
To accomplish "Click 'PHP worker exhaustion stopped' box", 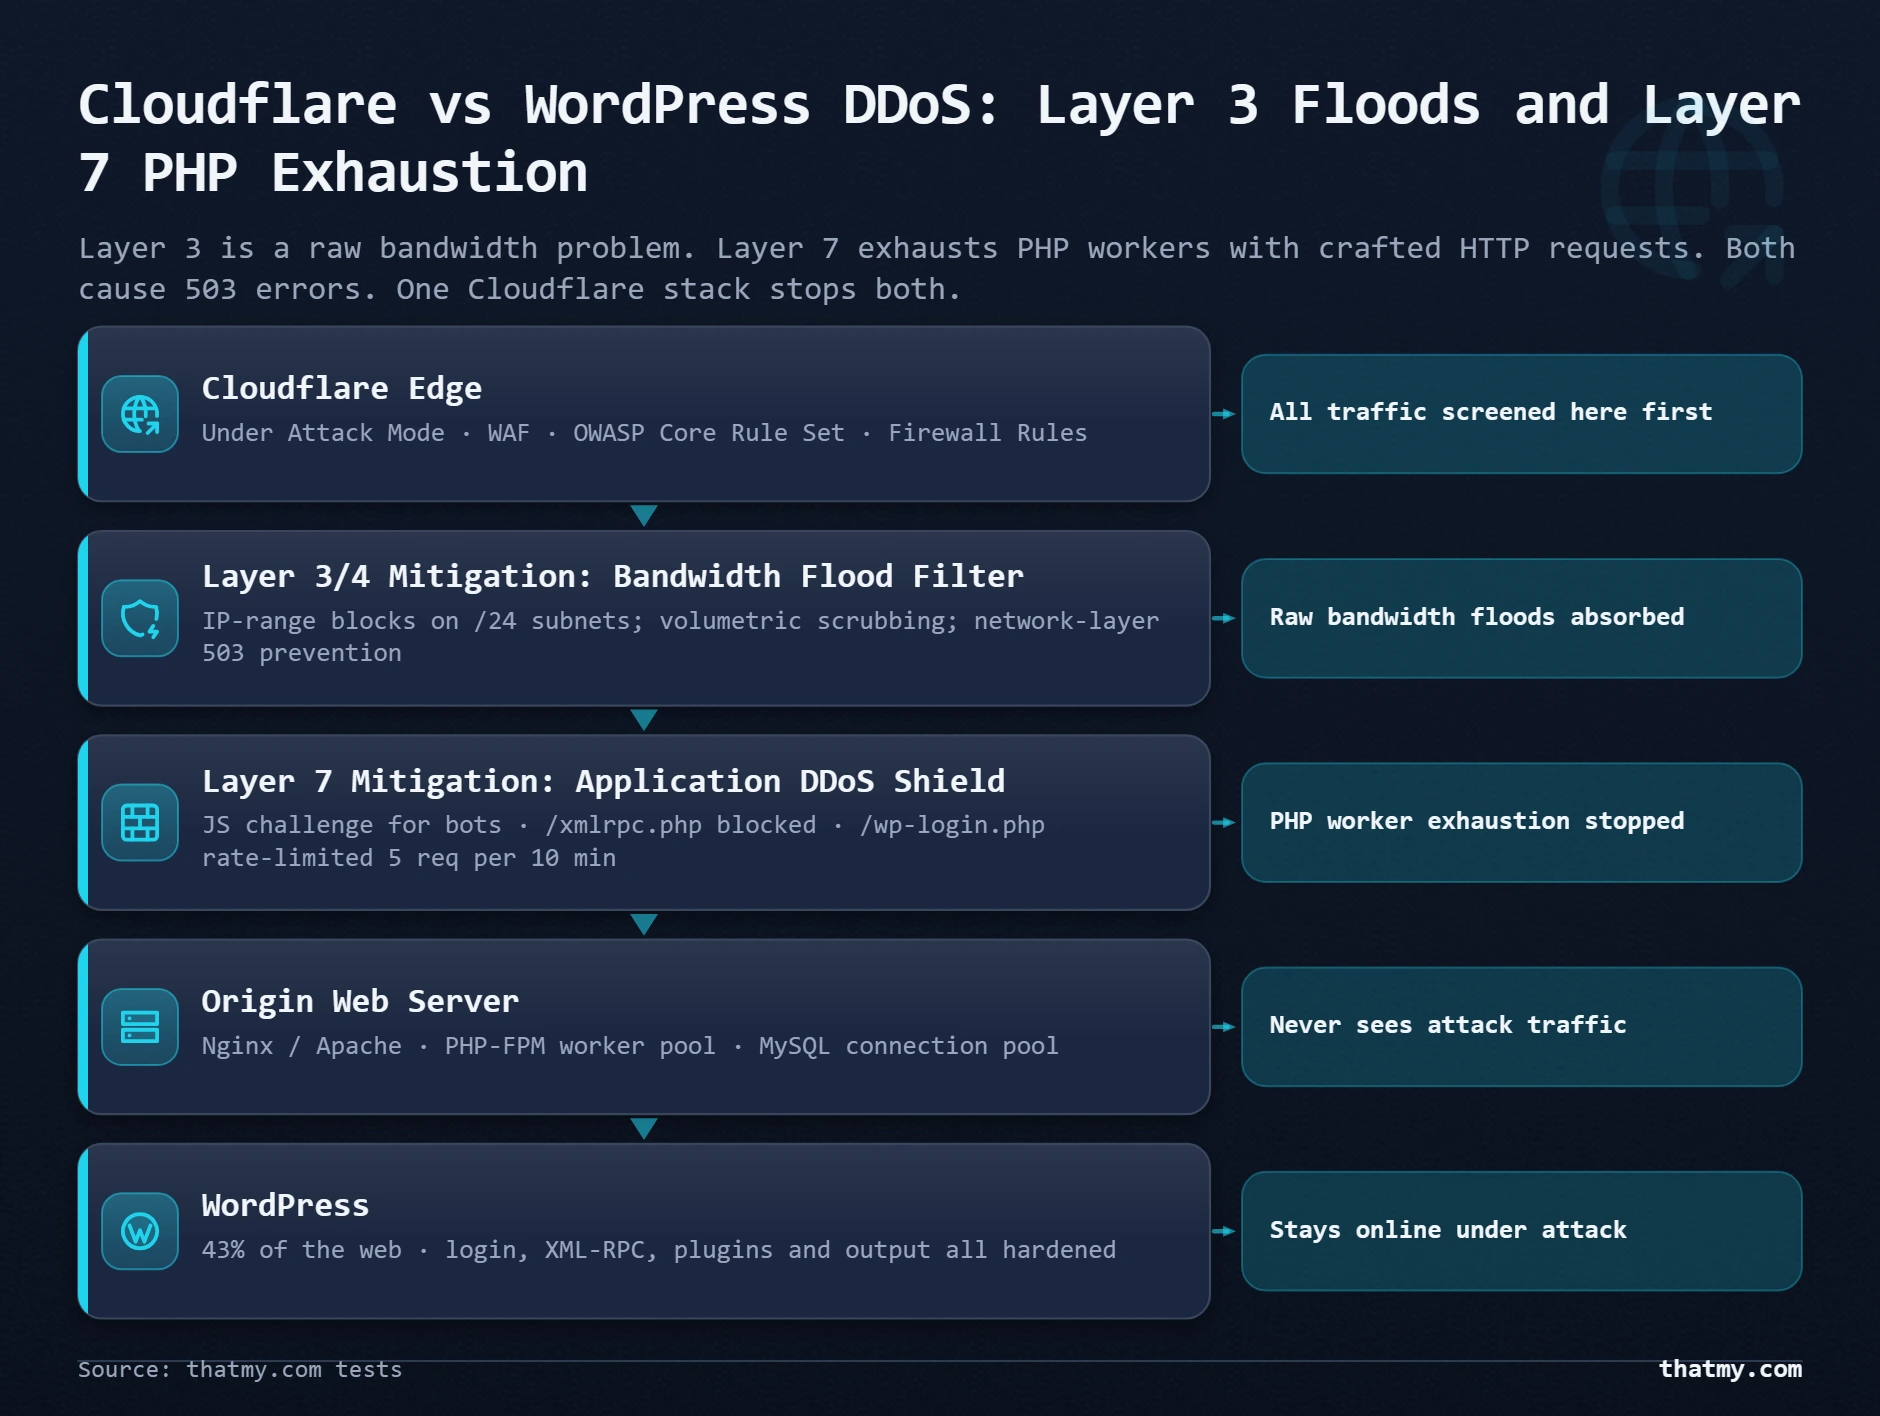I will 1521,823.
